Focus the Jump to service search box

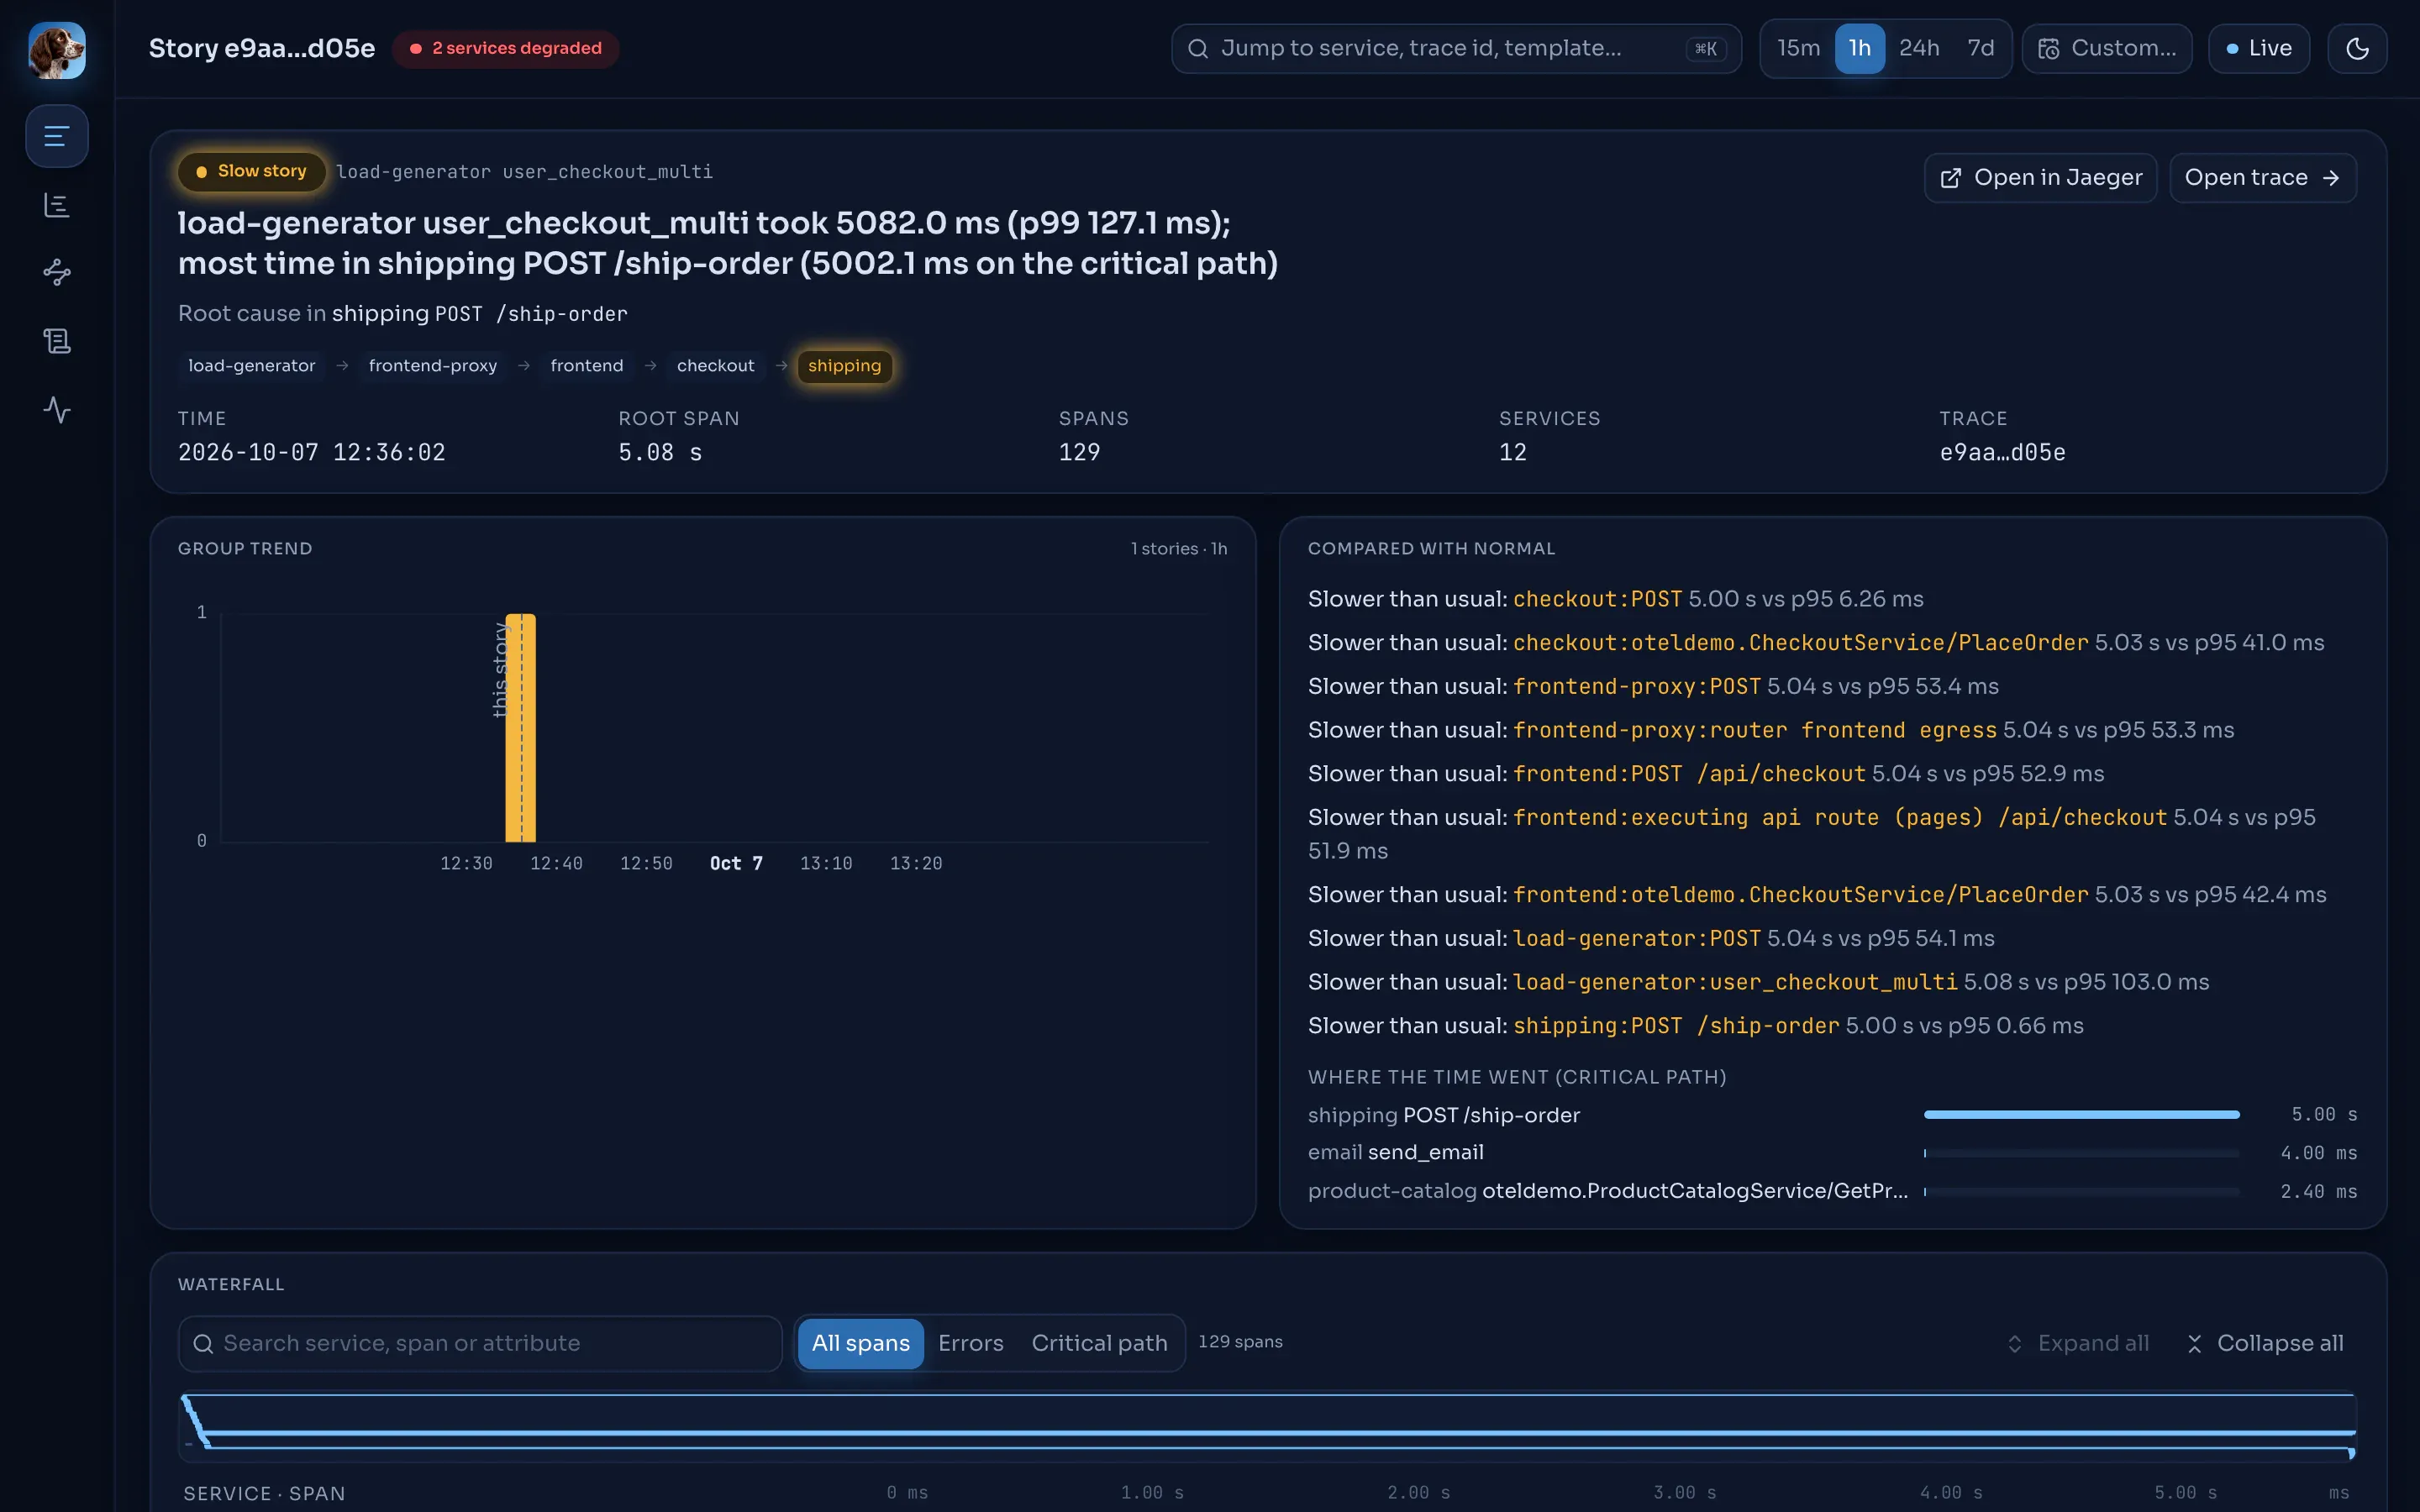coord(1456,48)
